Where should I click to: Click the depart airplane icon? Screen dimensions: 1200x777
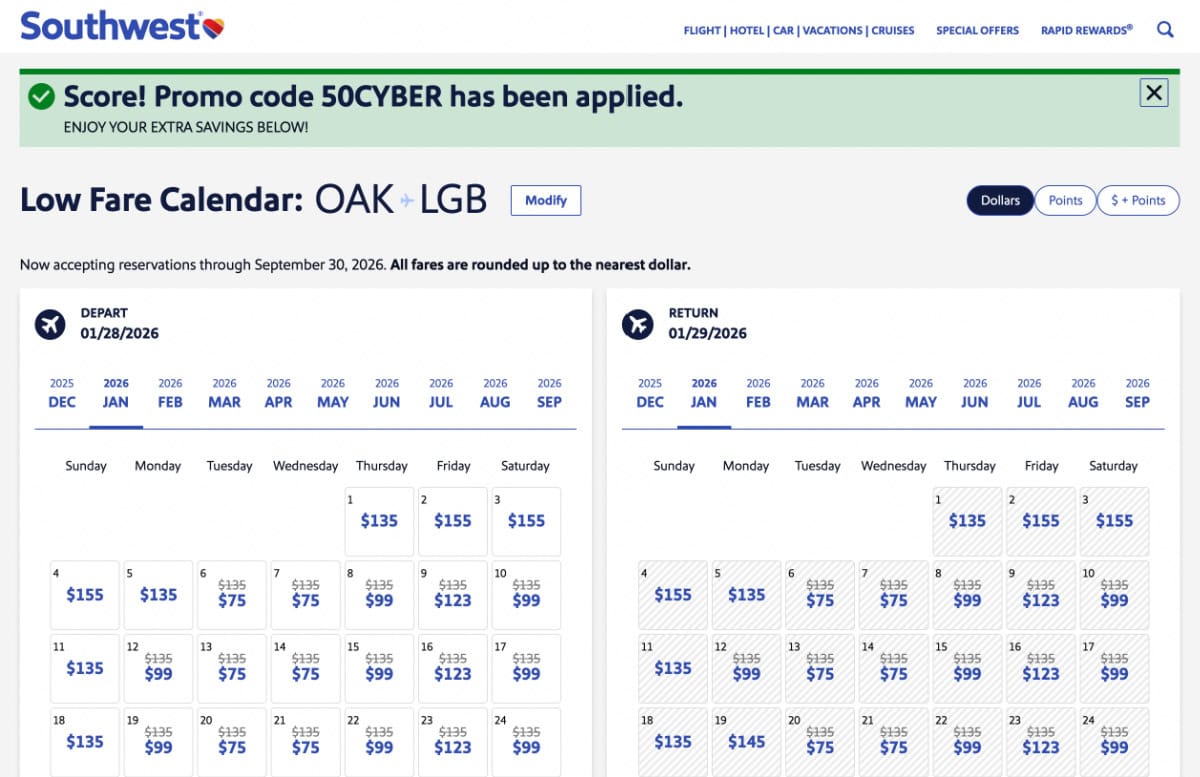pos(49,324)
